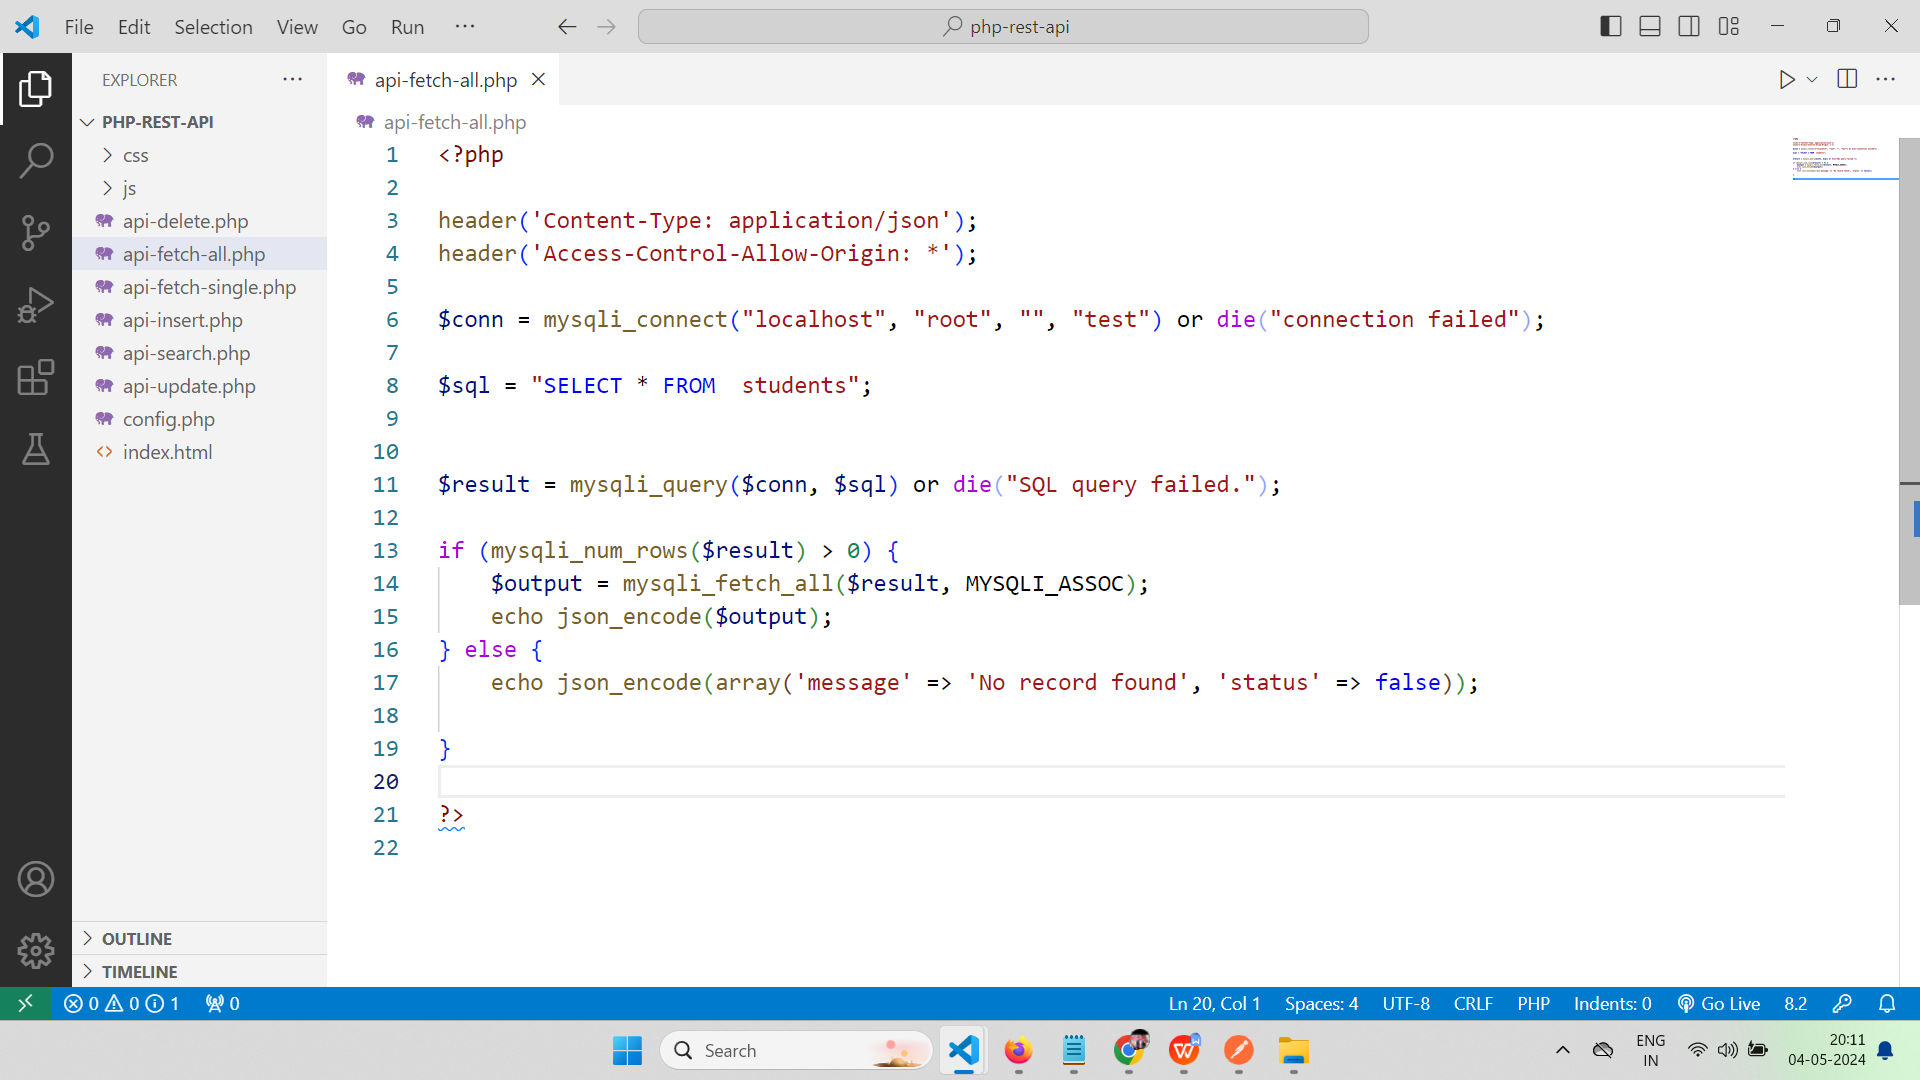The width and height of the screenshot is (1920, 1080).
Task: Open the Testing flask view
Action: tap(36, 449)
